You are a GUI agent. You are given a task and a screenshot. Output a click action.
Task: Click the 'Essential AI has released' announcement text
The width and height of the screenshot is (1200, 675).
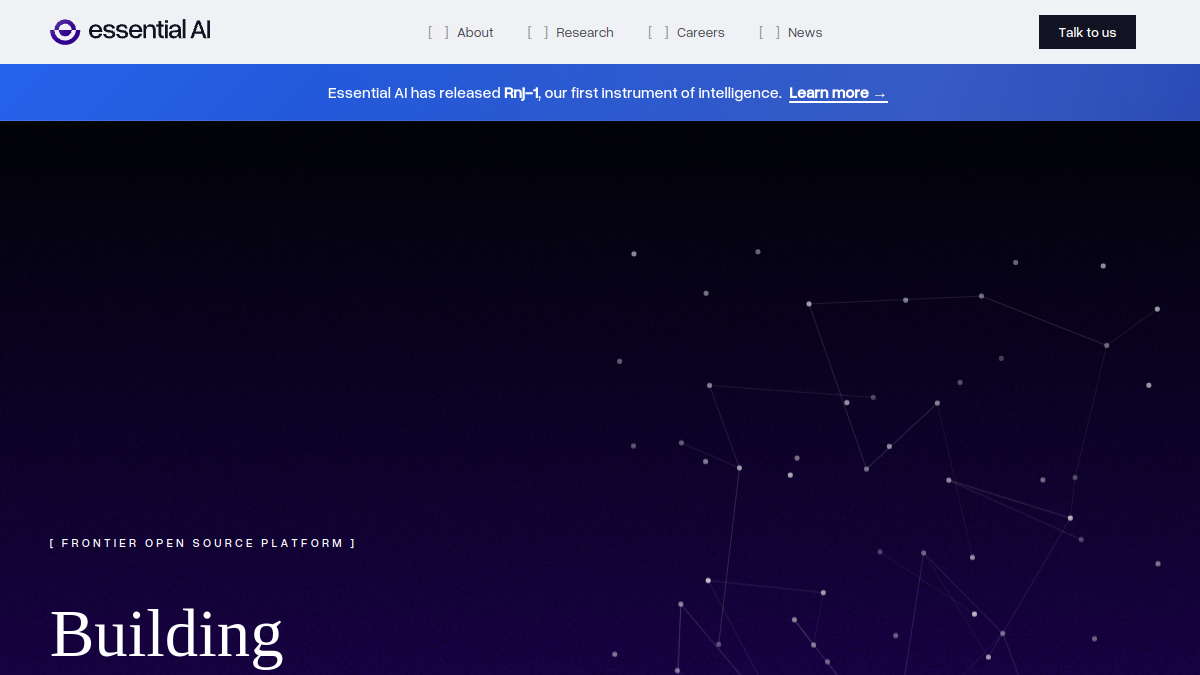414,93
